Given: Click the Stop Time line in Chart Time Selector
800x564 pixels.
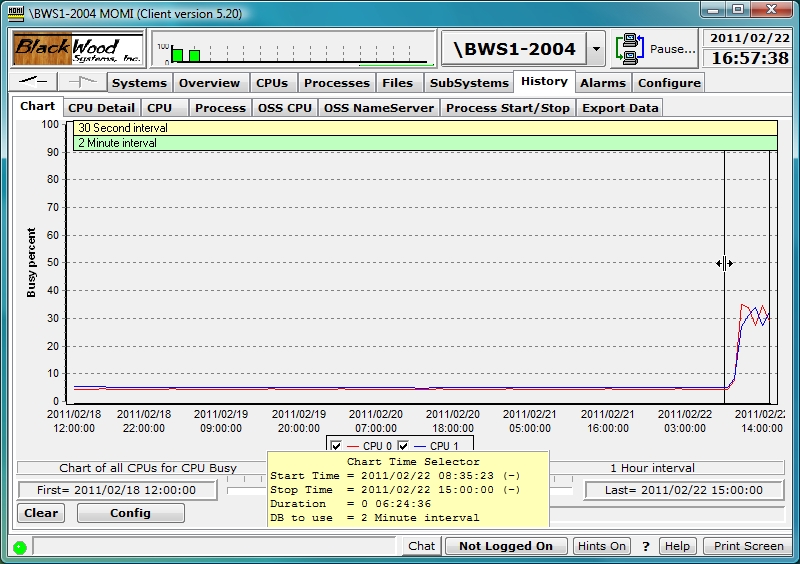Looking at the screenshot, I should 395,490.
